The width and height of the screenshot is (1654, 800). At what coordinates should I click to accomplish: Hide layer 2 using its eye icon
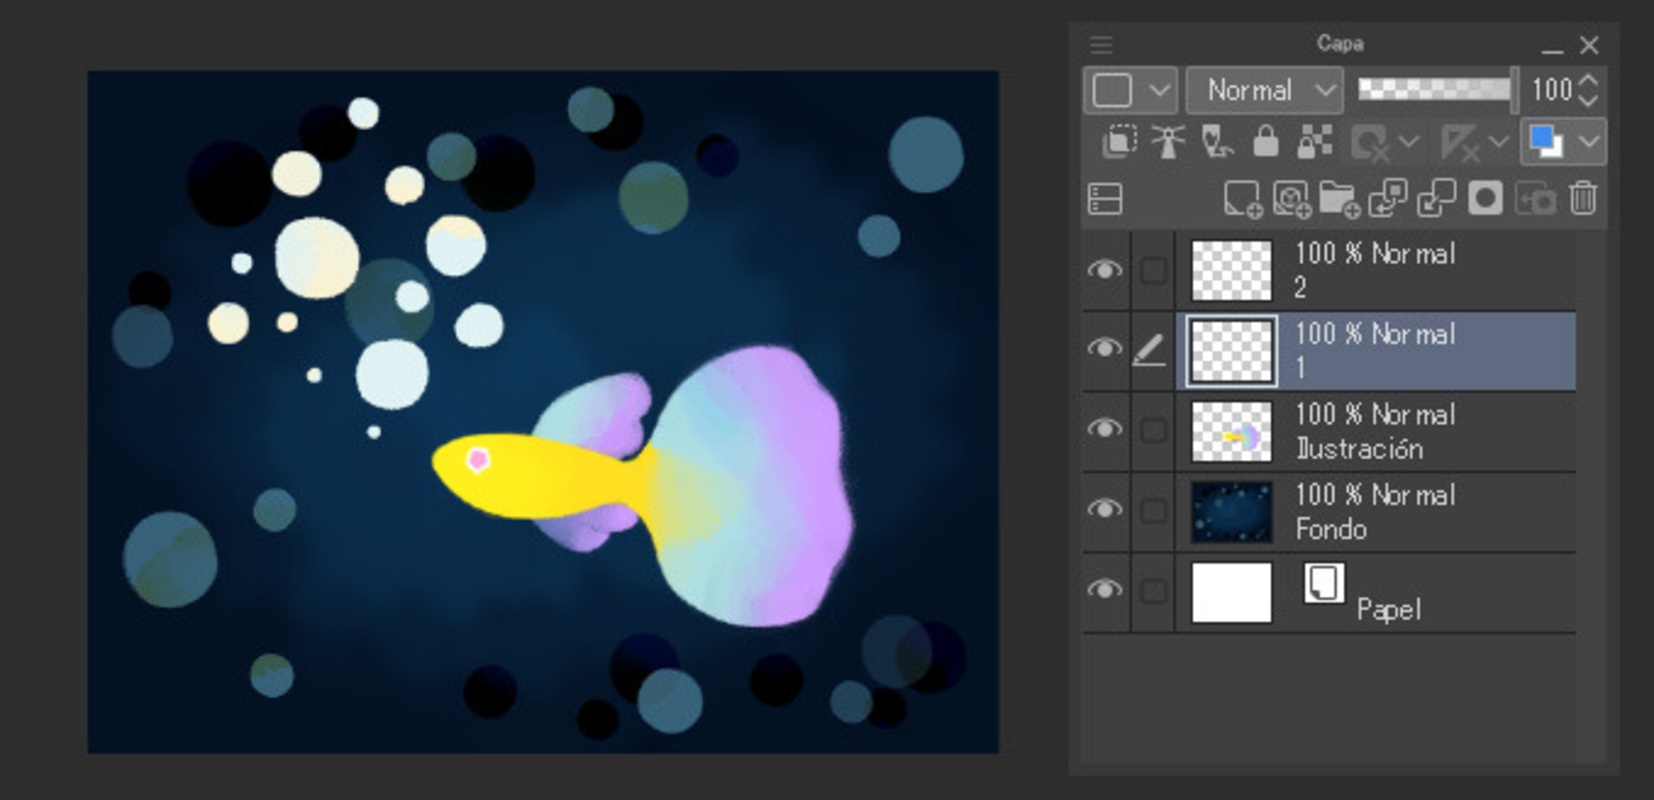(x=1104, y=270)
